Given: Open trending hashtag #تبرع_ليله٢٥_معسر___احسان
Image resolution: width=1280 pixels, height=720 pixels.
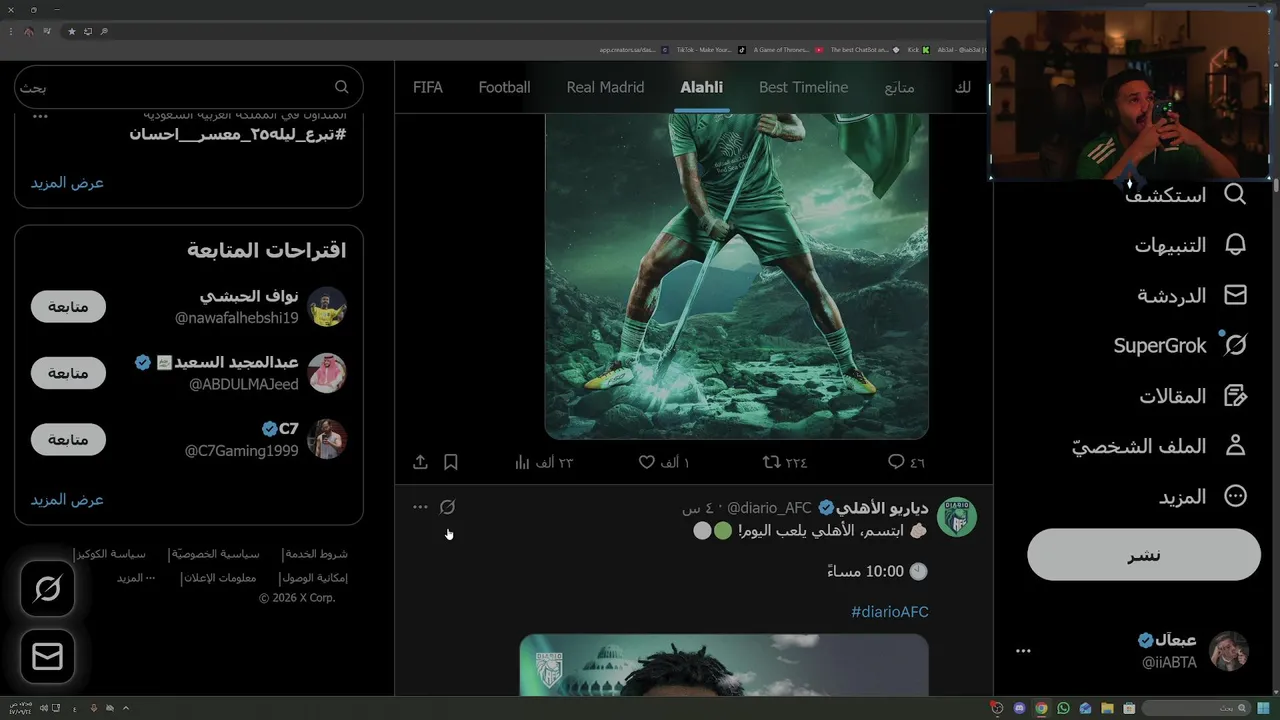Looking at the screenshot, I should click(x=238, y=134).
